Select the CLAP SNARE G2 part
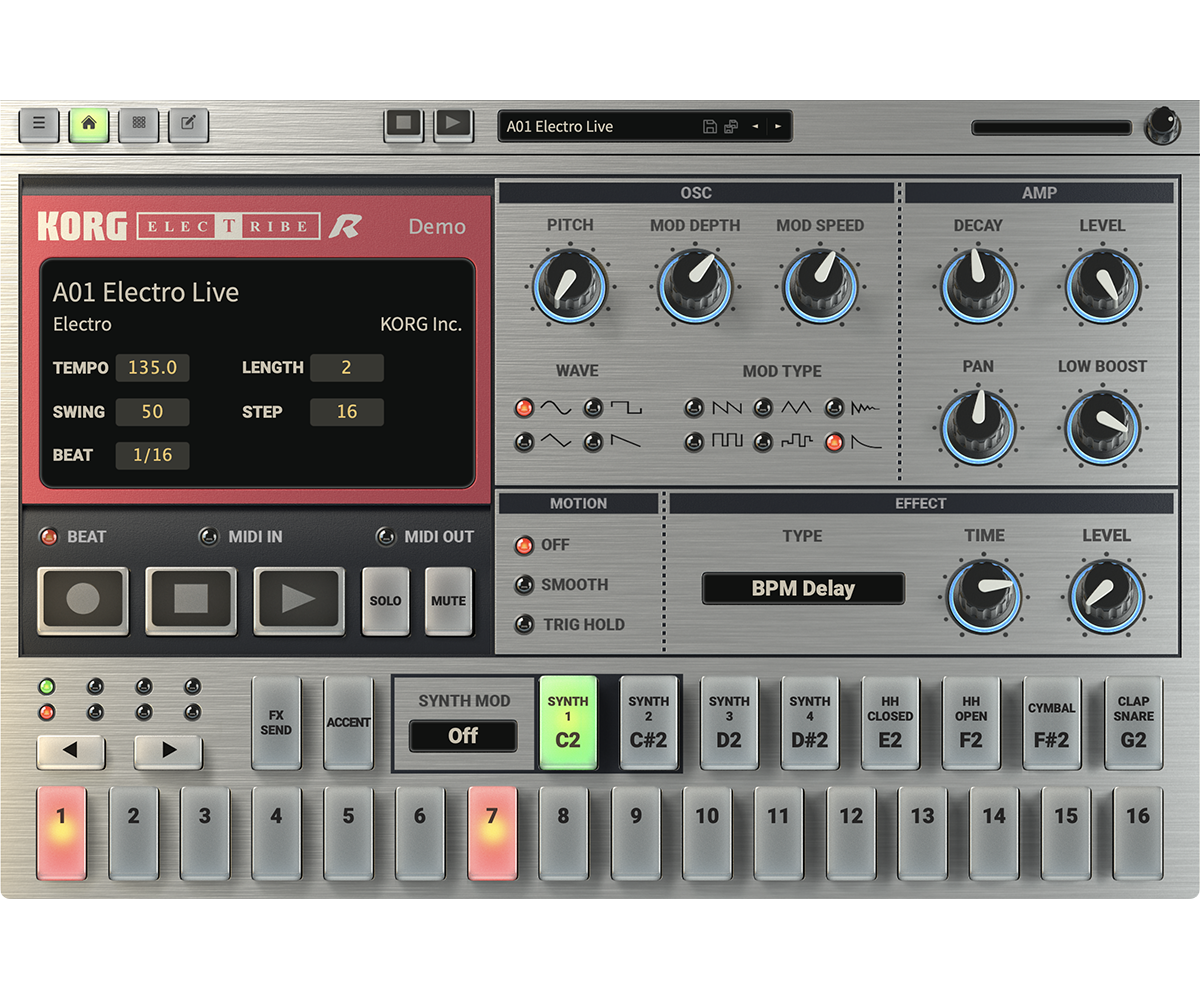 pyautogui.click(x=1133, y=722)
